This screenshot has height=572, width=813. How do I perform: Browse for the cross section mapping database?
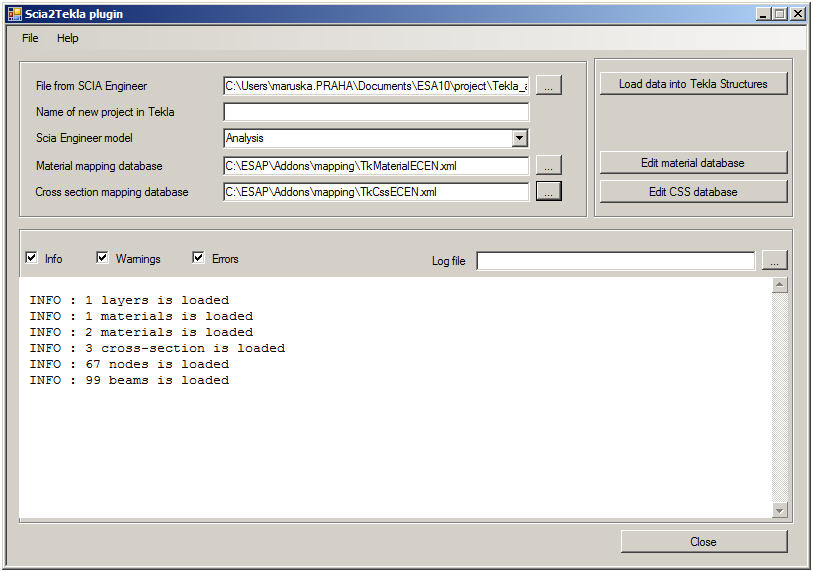pyautogui.click(x=549, y=191)
